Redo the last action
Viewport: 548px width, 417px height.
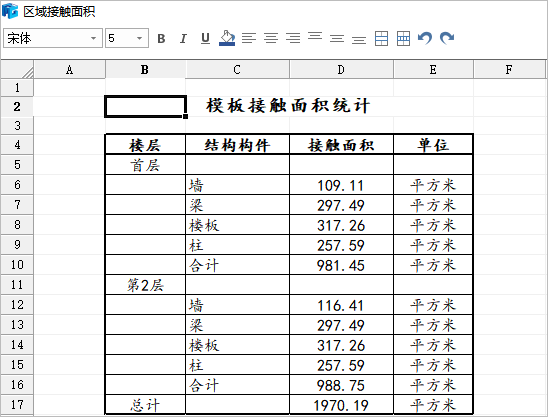(x=447, y=38)
